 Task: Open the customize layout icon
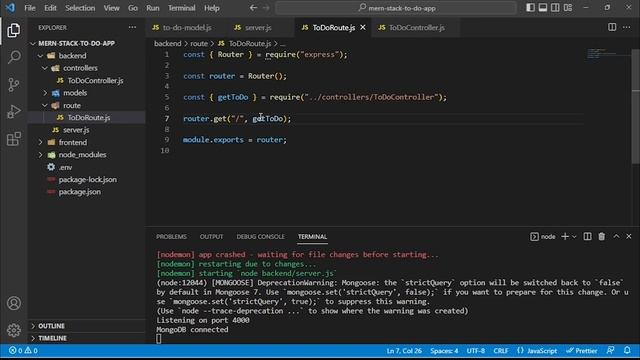coord(568,8)
